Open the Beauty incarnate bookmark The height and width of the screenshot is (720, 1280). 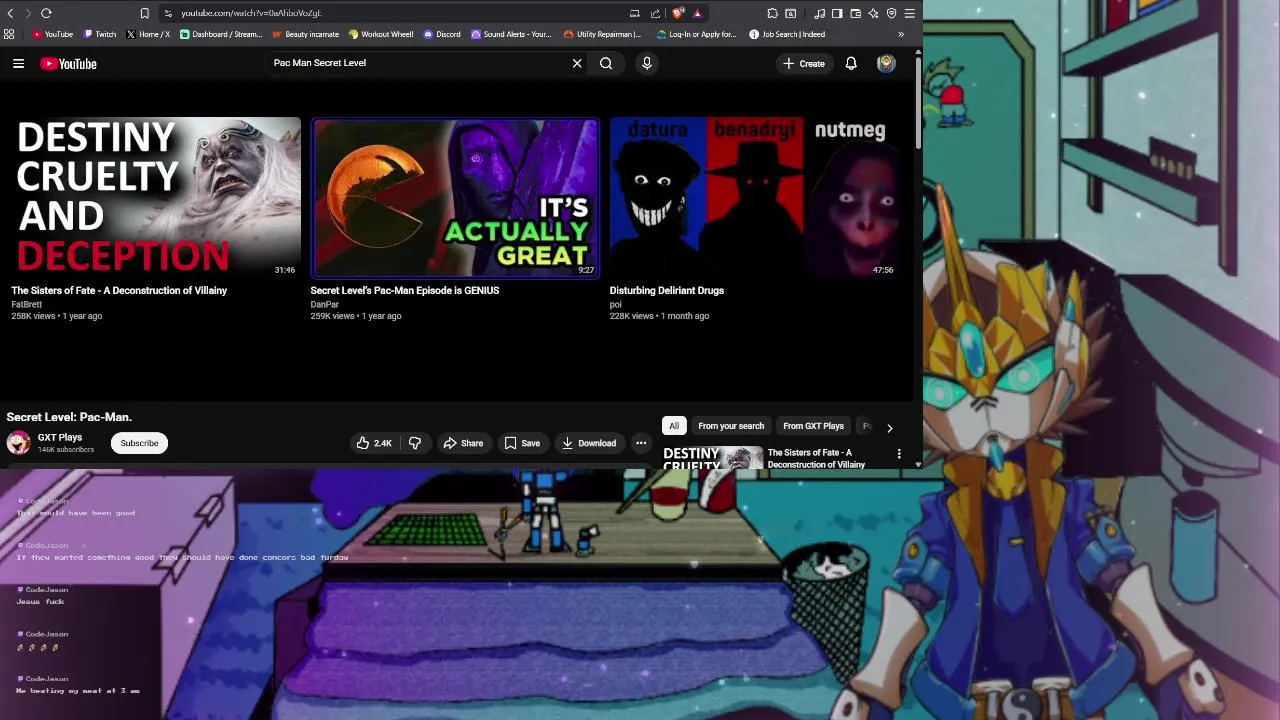306,34
